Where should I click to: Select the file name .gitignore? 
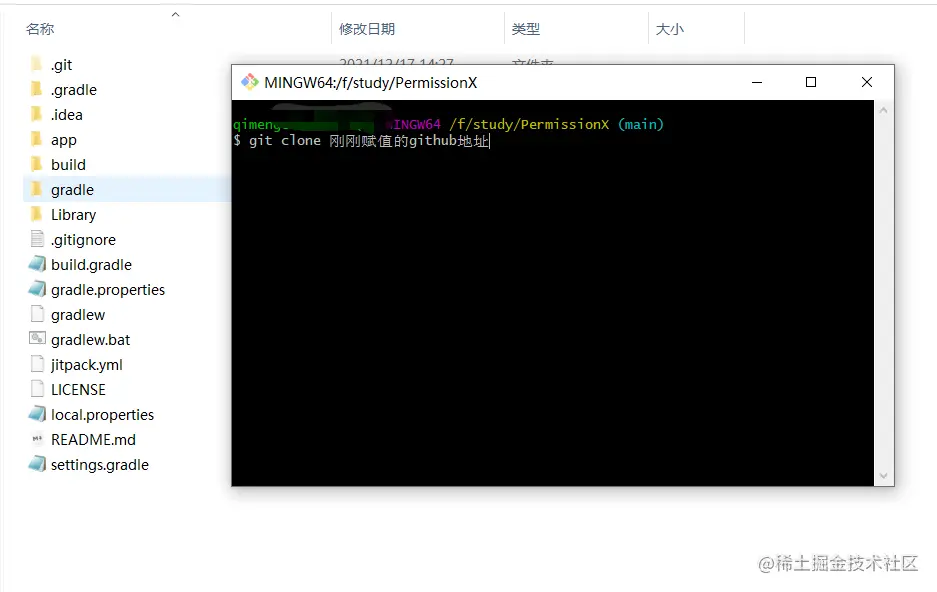click(x=83, y=240)
